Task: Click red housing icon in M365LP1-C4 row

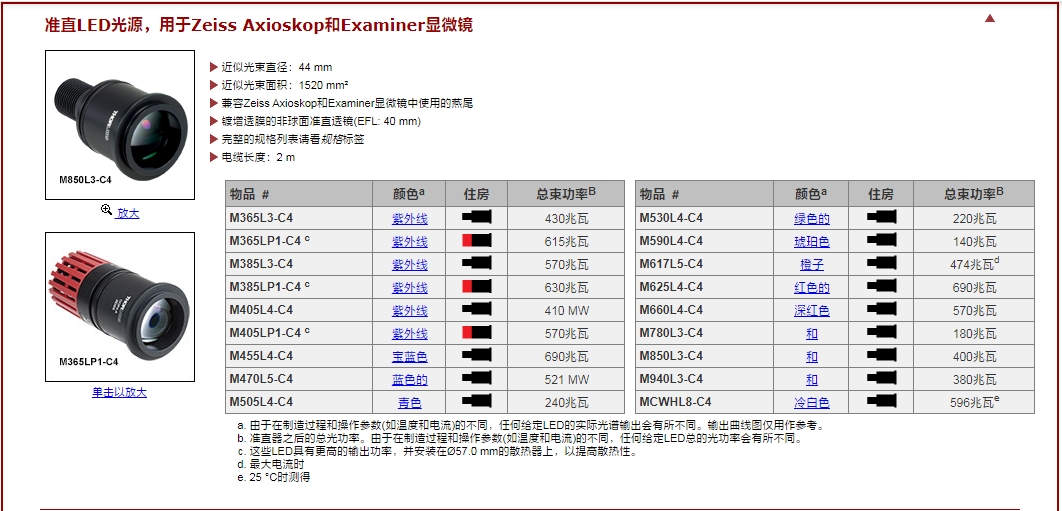Action: point(477,241)
